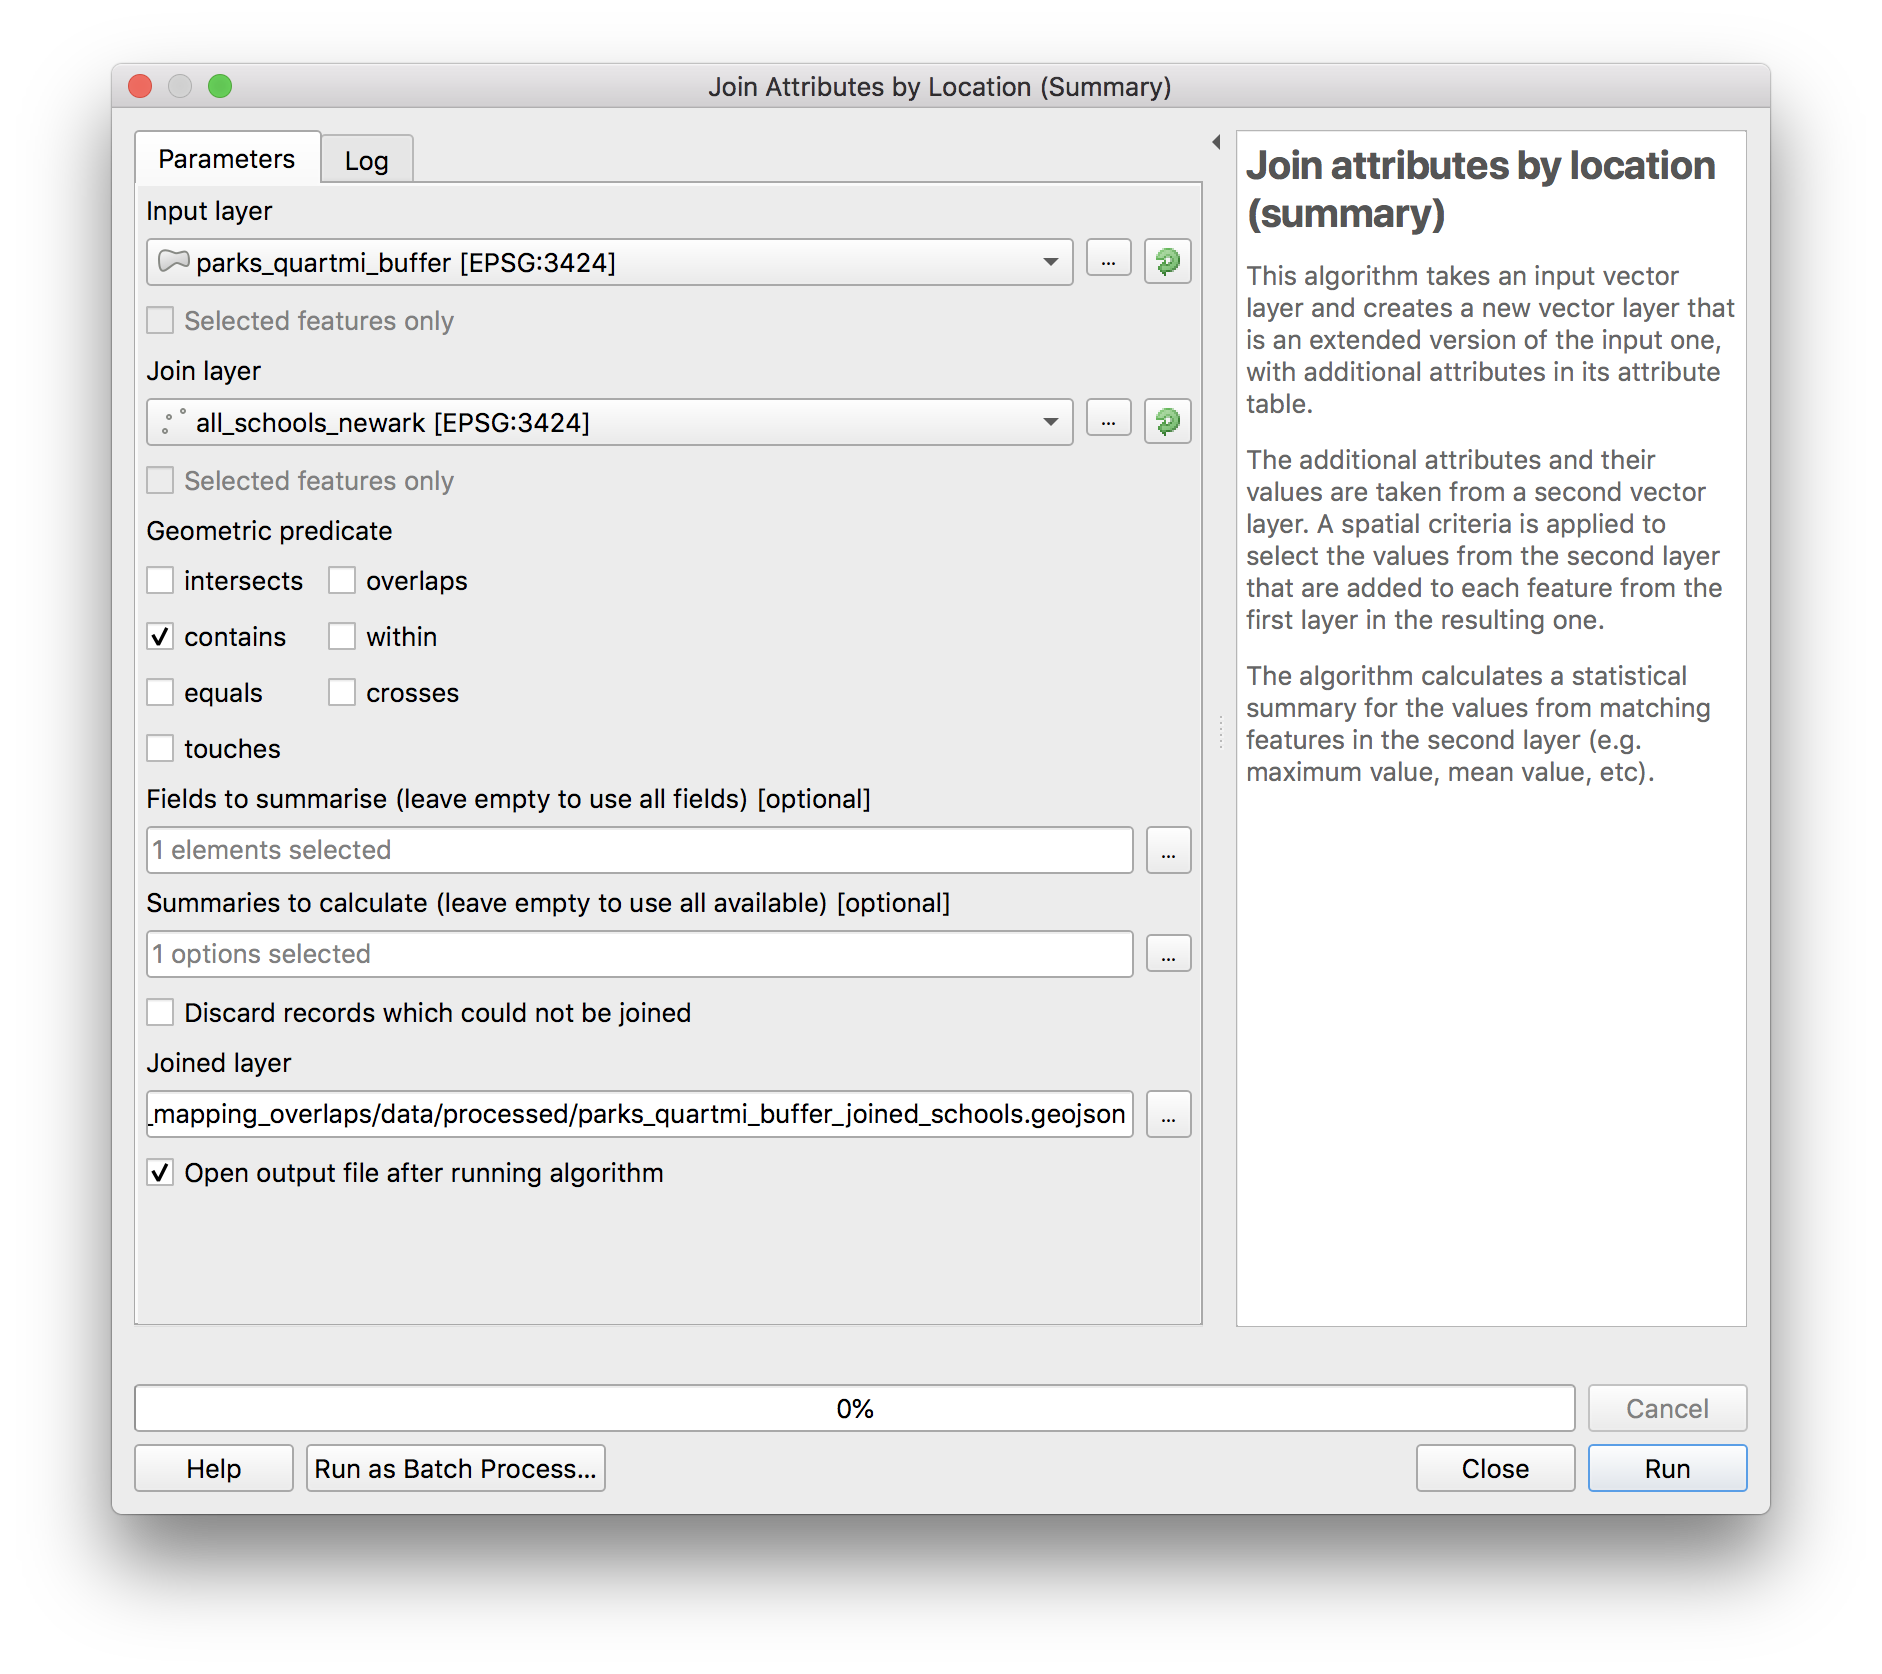Check Discard records which could not be joined
Screen dimensions: 1882x1674
click(161, 1013)
